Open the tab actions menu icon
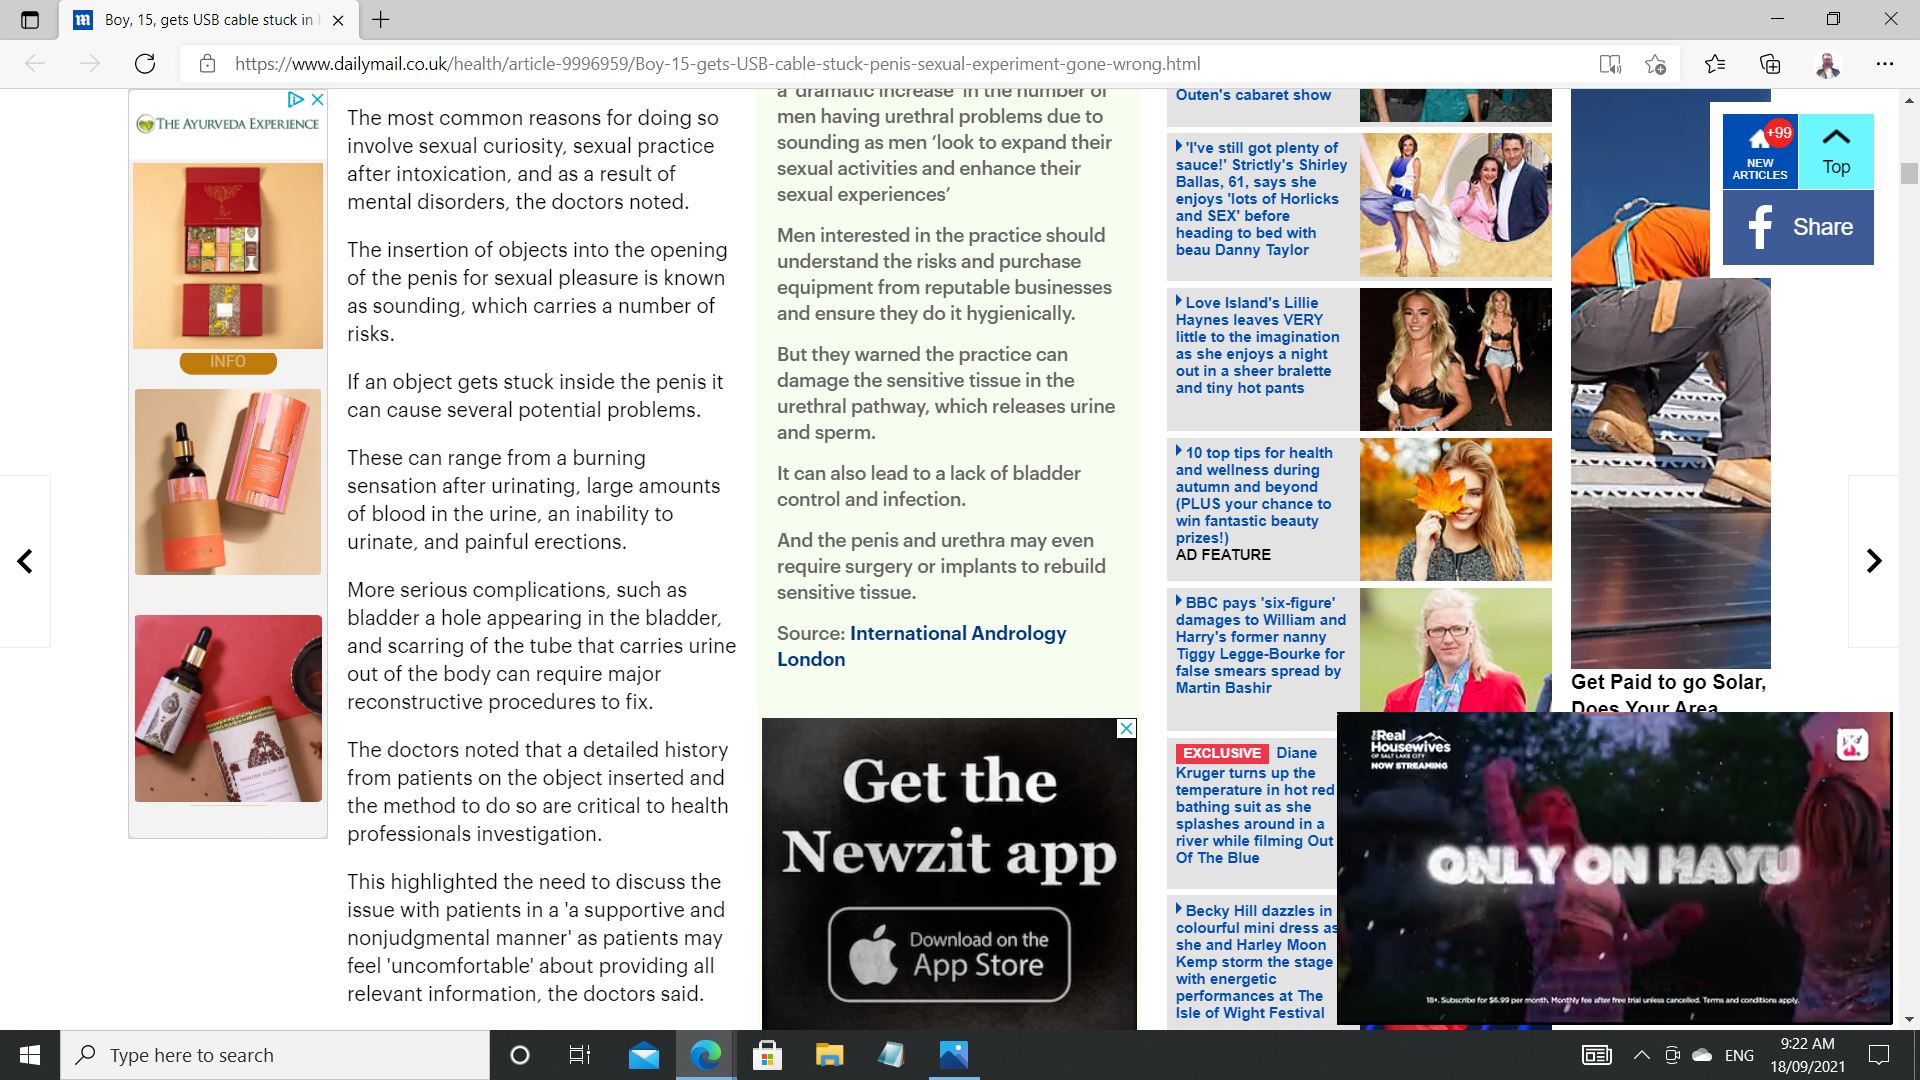 (x=30, y=19)
